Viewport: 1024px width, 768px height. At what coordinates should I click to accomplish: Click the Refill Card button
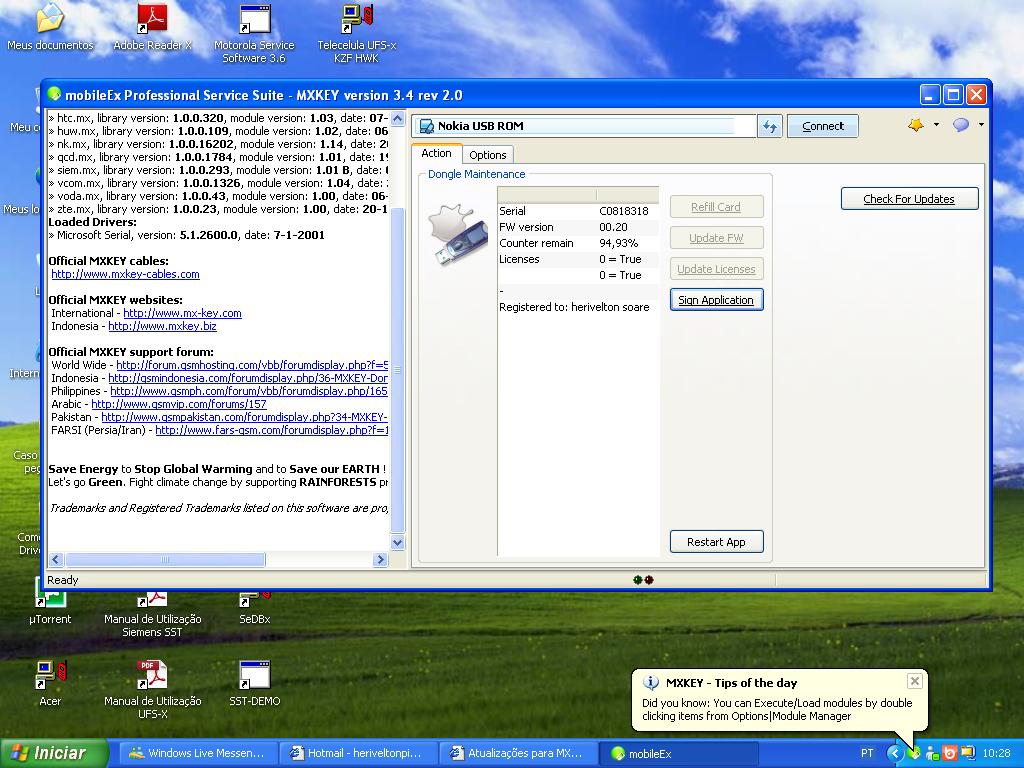click(716, 207)
